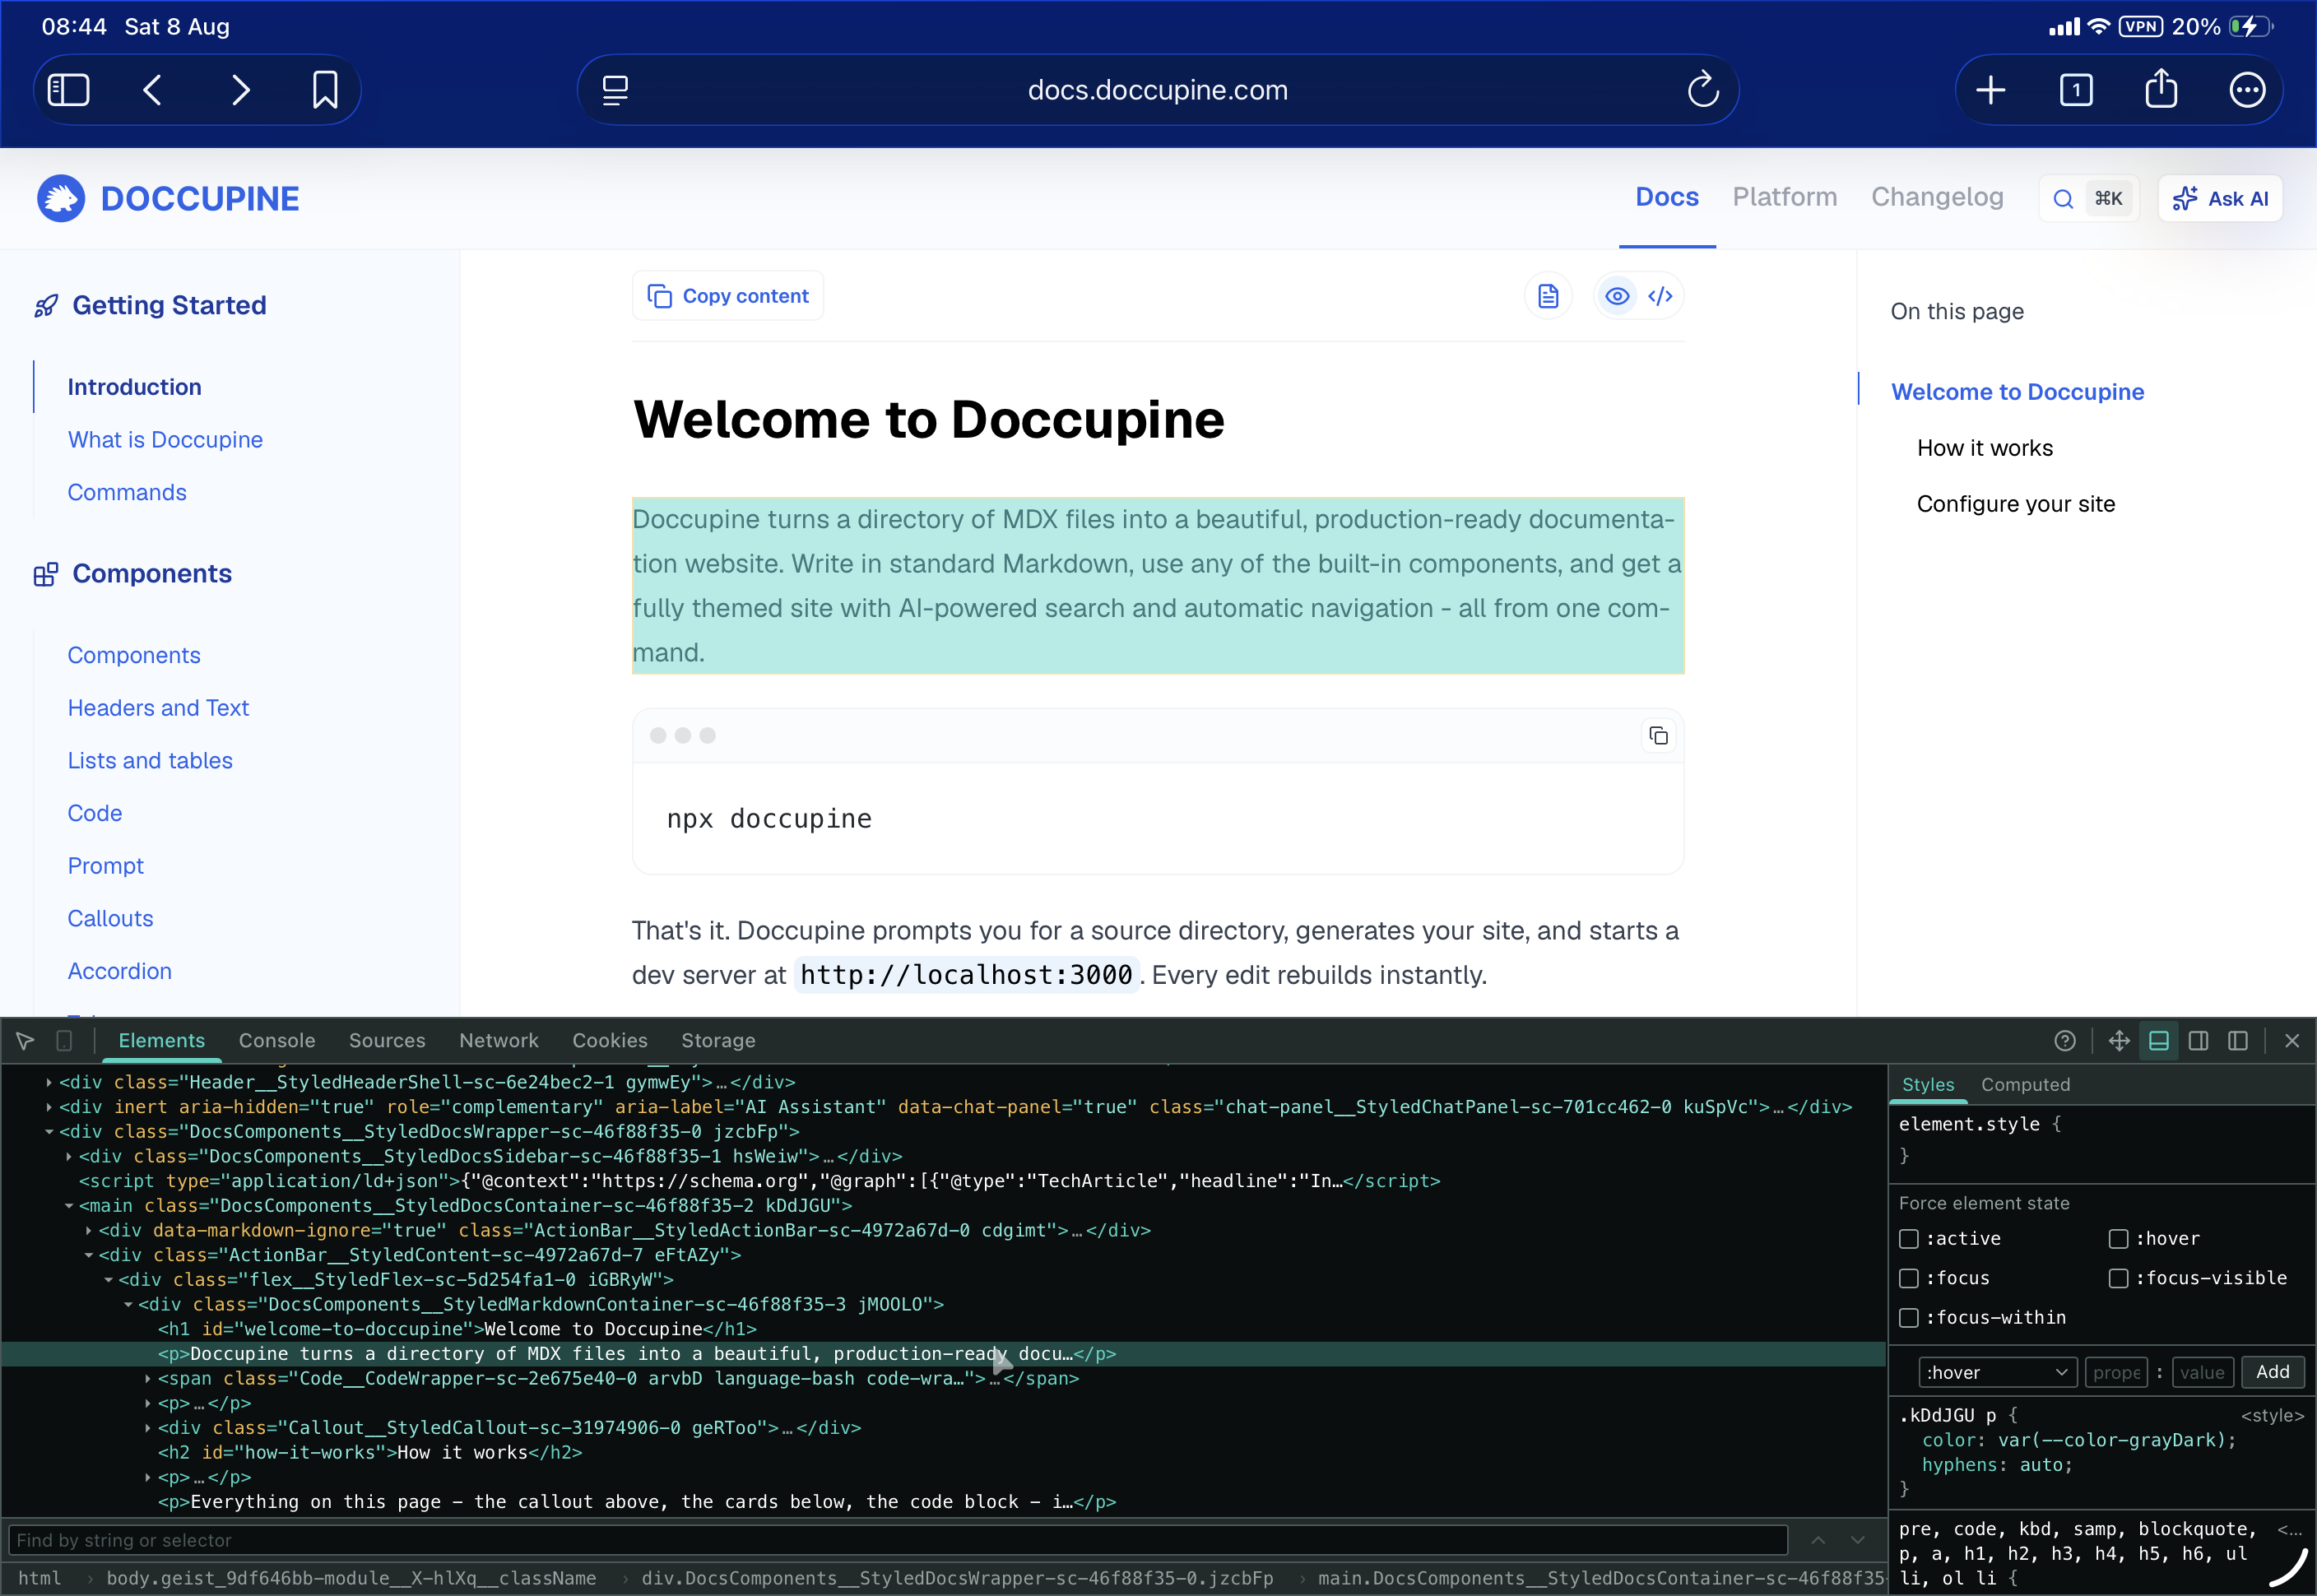This screenshot has height=1596, width=2317.
Task: Switch to preview eye view
Action: click(1617, 296)
